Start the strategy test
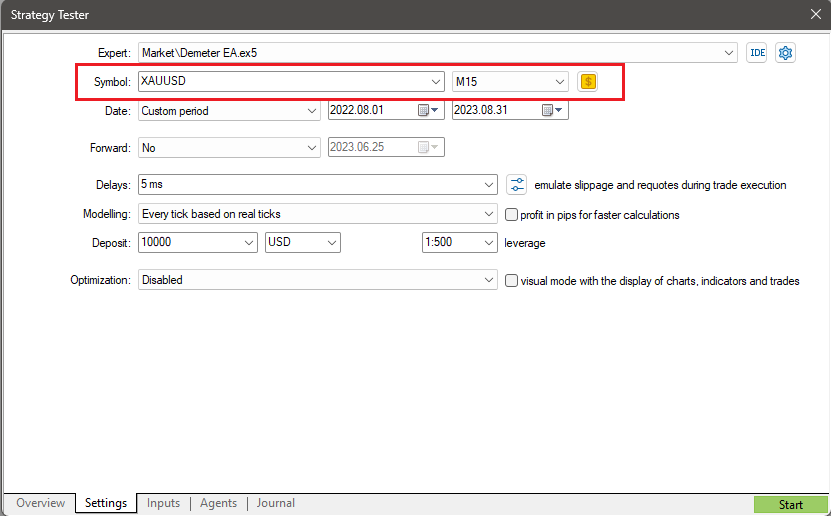The image size is (831, 516). (791, 504)
